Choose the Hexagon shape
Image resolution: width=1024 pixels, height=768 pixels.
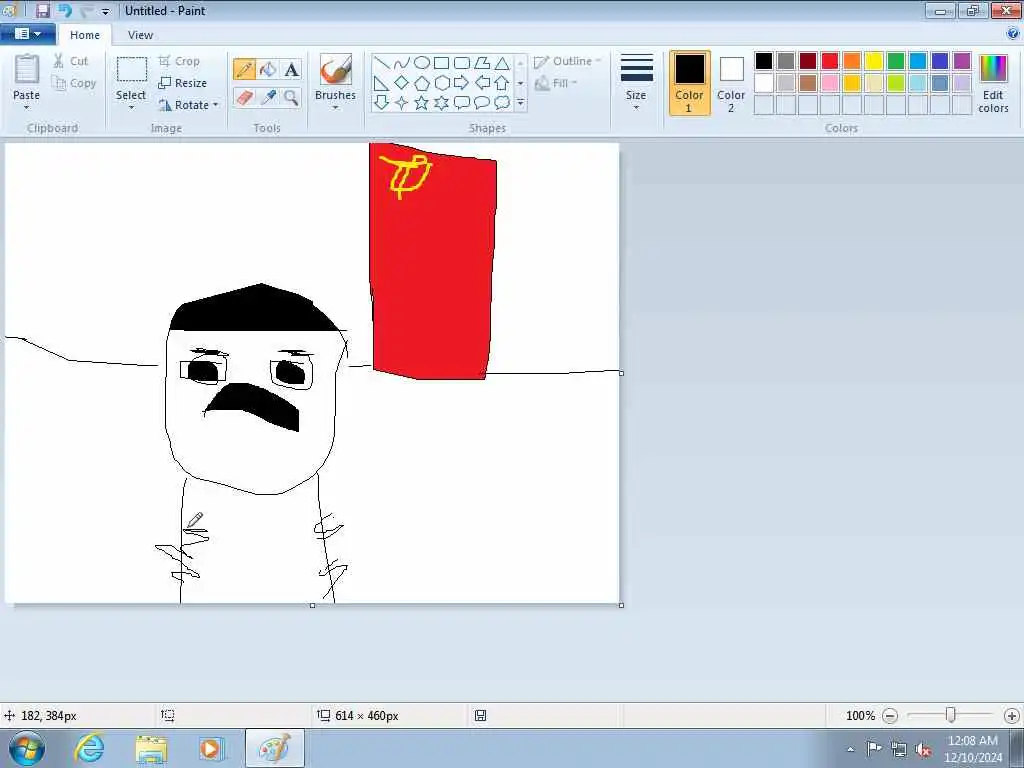(x=441, y=83)
